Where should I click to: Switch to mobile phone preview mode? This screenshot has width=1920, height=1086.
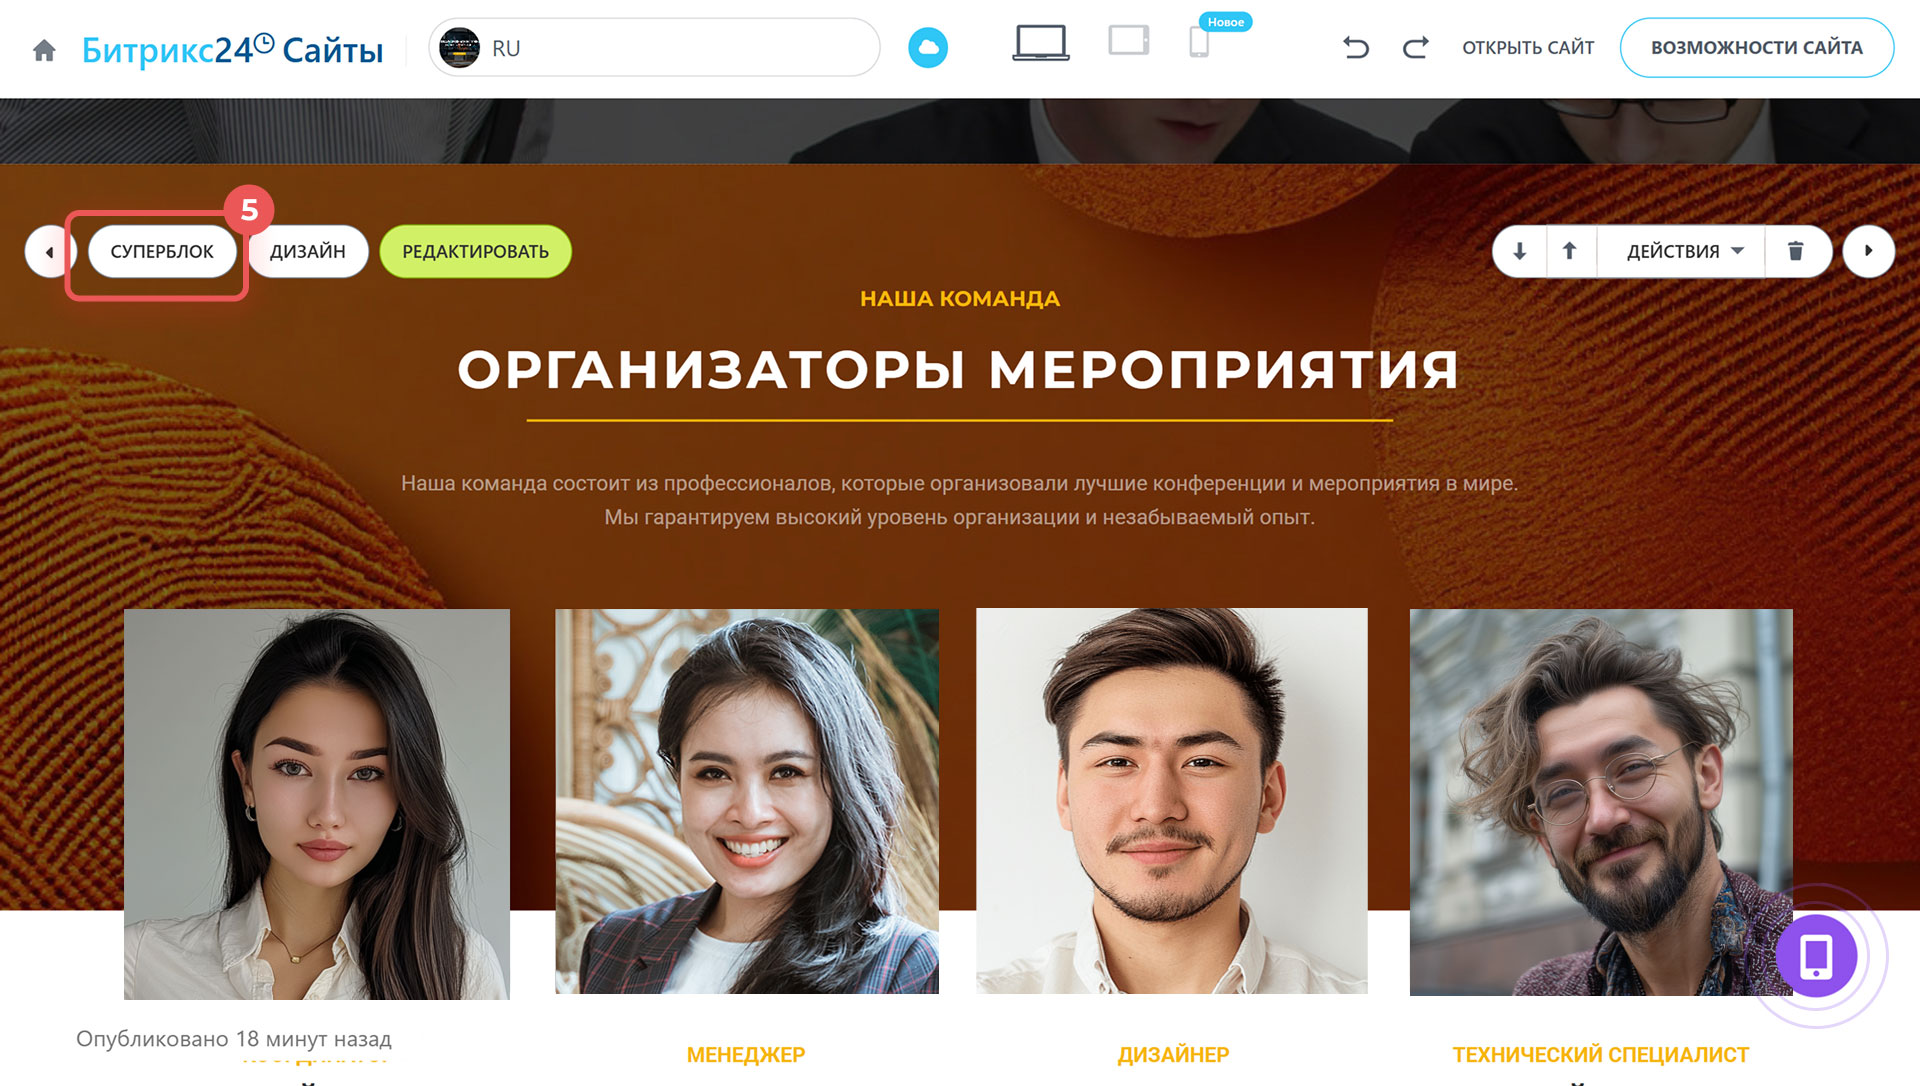coord(1199,42)
